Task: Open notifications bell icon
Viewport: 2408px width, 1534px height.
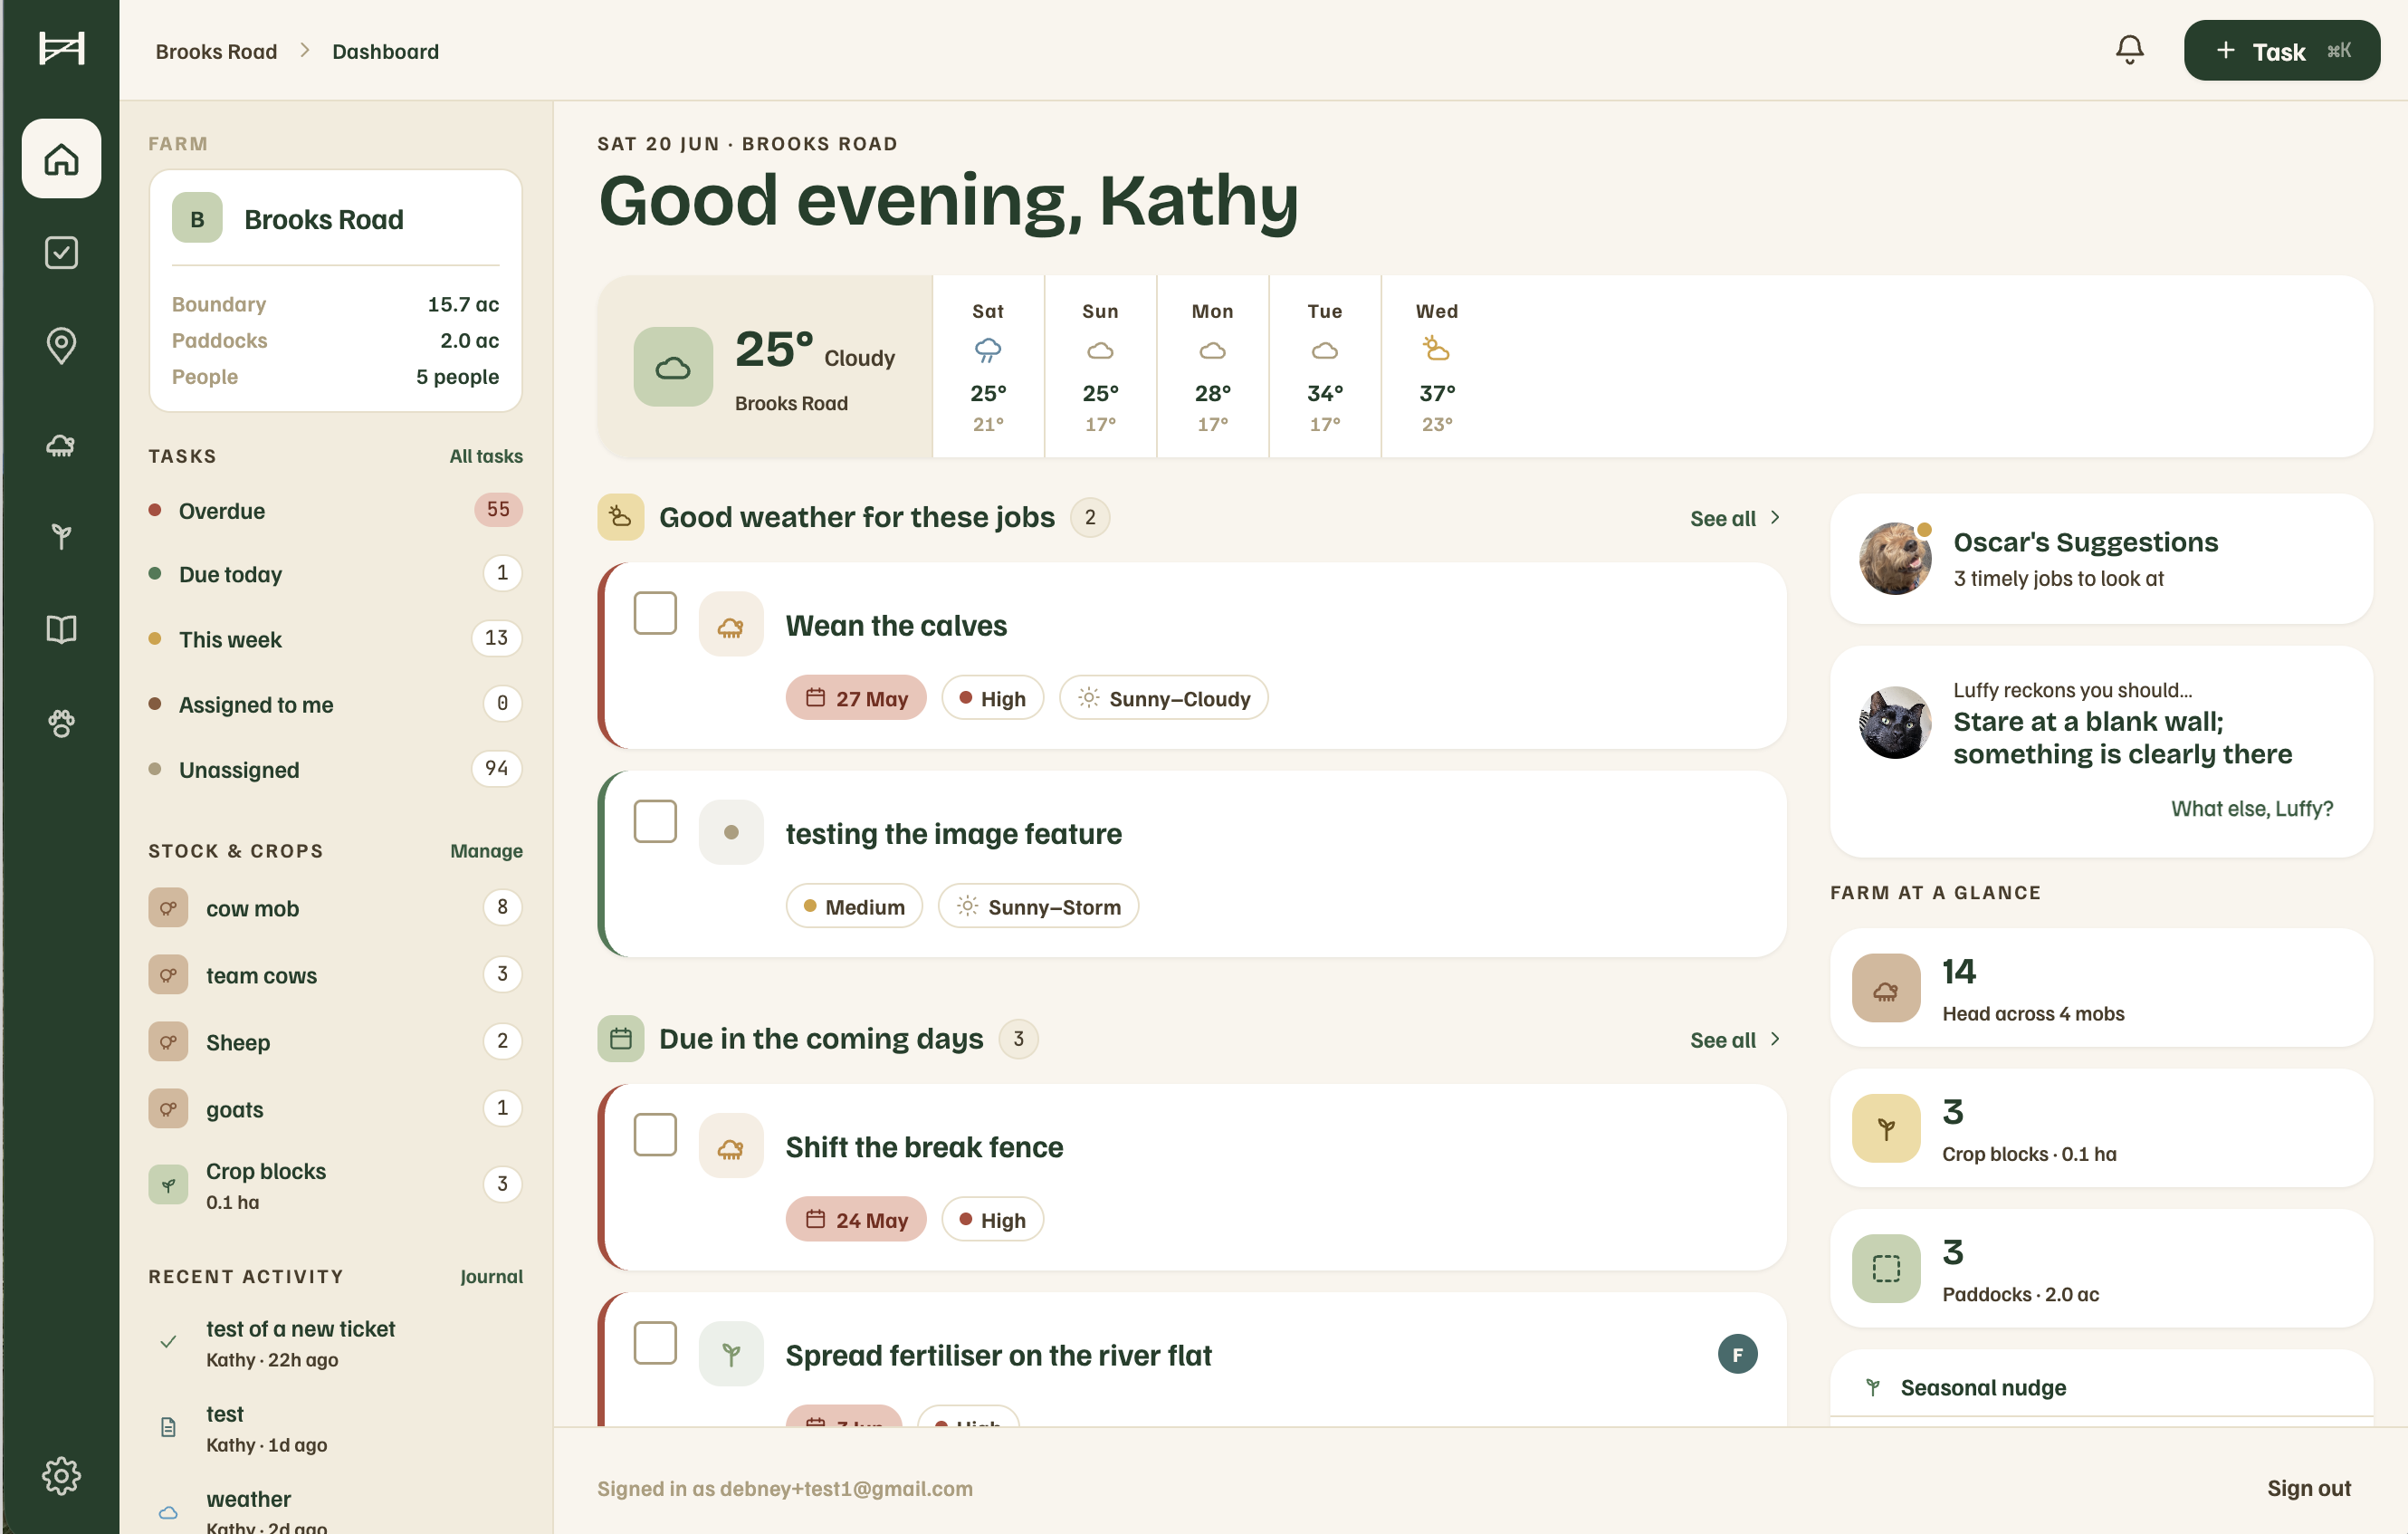Action: [2129, 50]
